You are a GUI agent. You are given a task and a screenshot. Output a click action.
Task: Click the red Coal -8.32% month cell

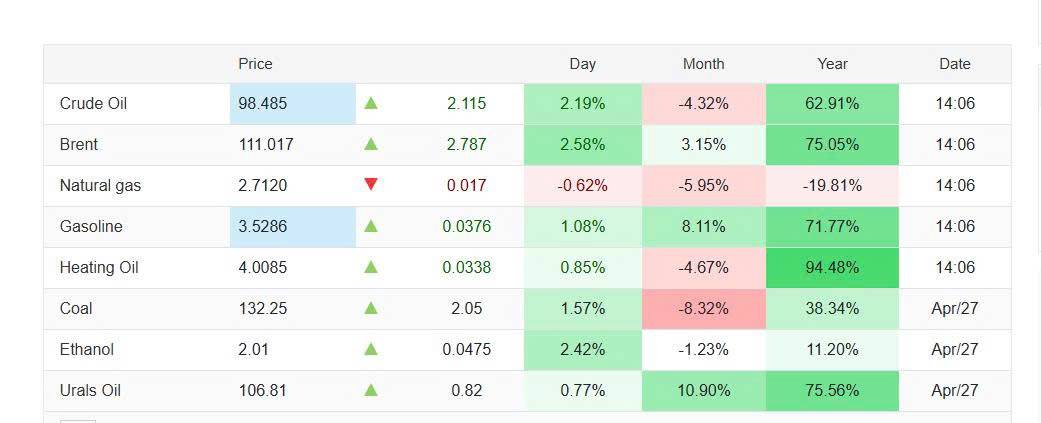point(703,308)
